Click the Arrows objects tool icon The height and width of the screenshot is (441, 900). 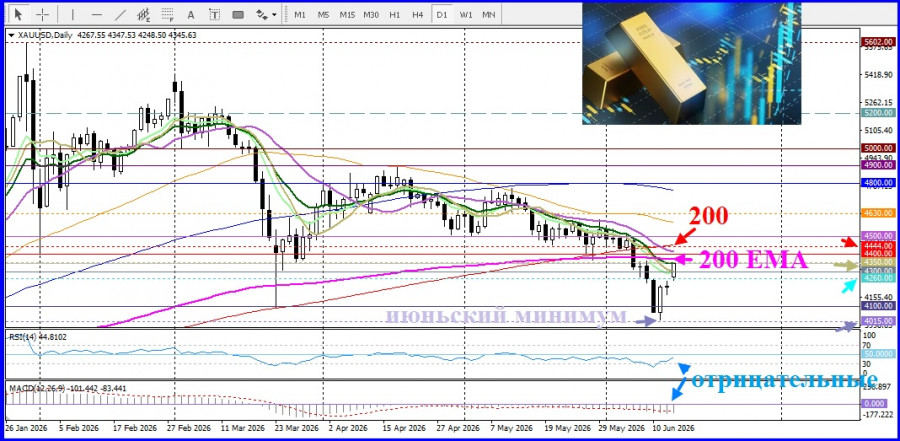[261, 14]
